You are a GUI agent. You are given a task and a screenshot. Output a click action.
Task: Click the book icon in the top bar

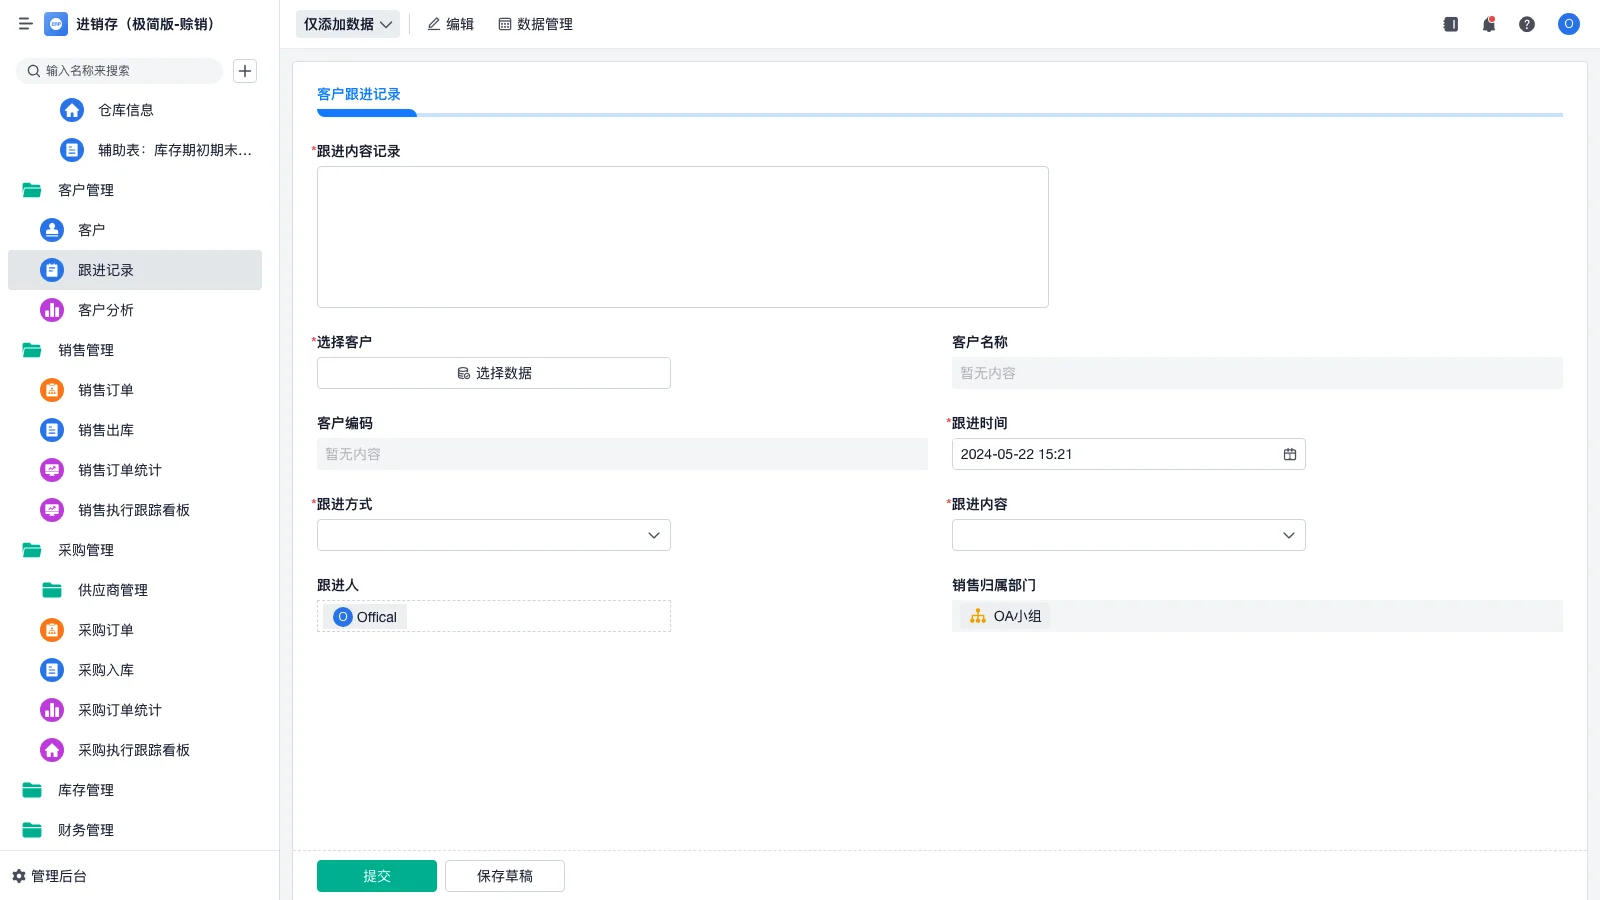tap(1451, 24)
